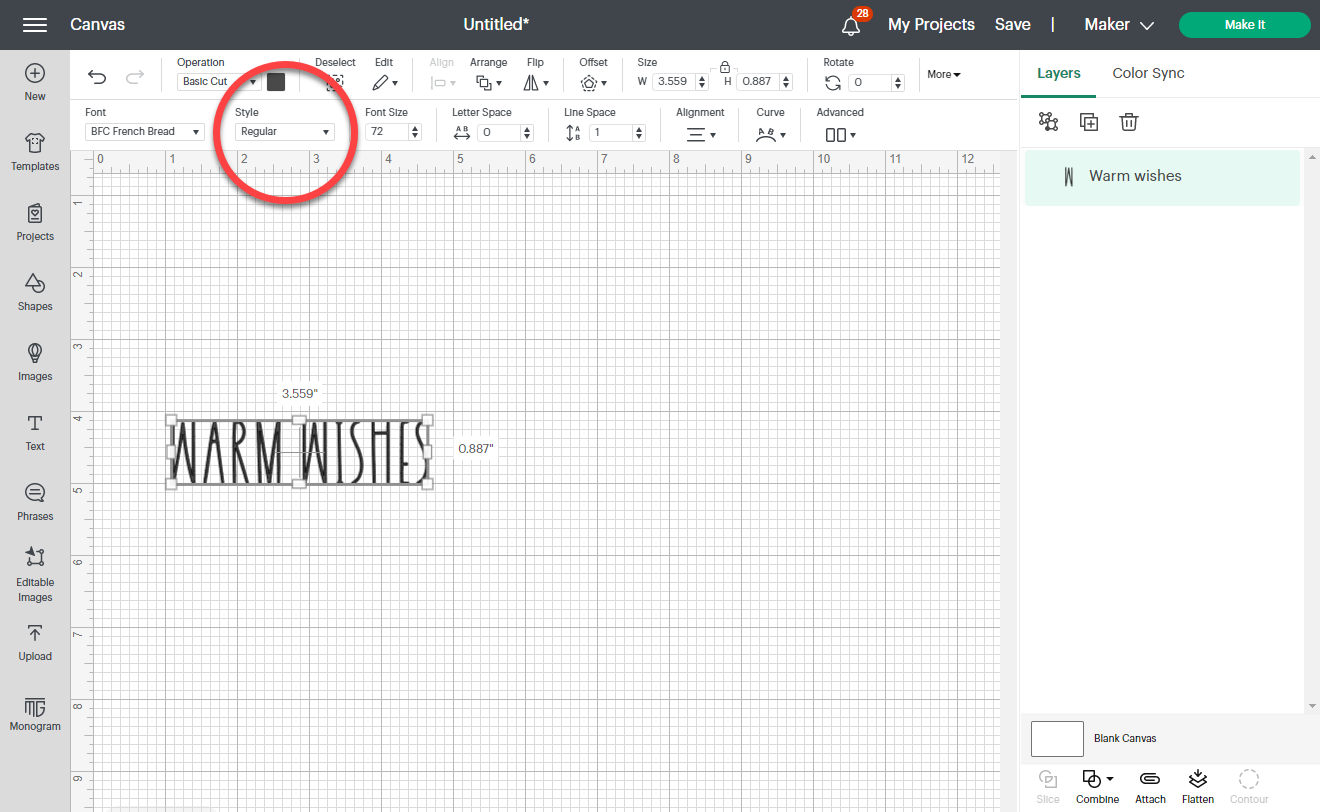The height and width of the screenshot is (812, 1320).
Task: Open the Style dropdown set to Regular
Action: (x=283, y=131)
